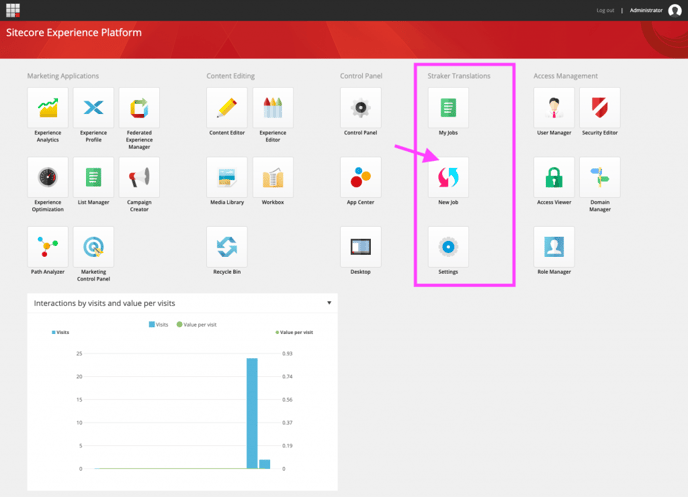Create a Straker New Job
Screen dimensions: 688x497
tap(448, 177)
